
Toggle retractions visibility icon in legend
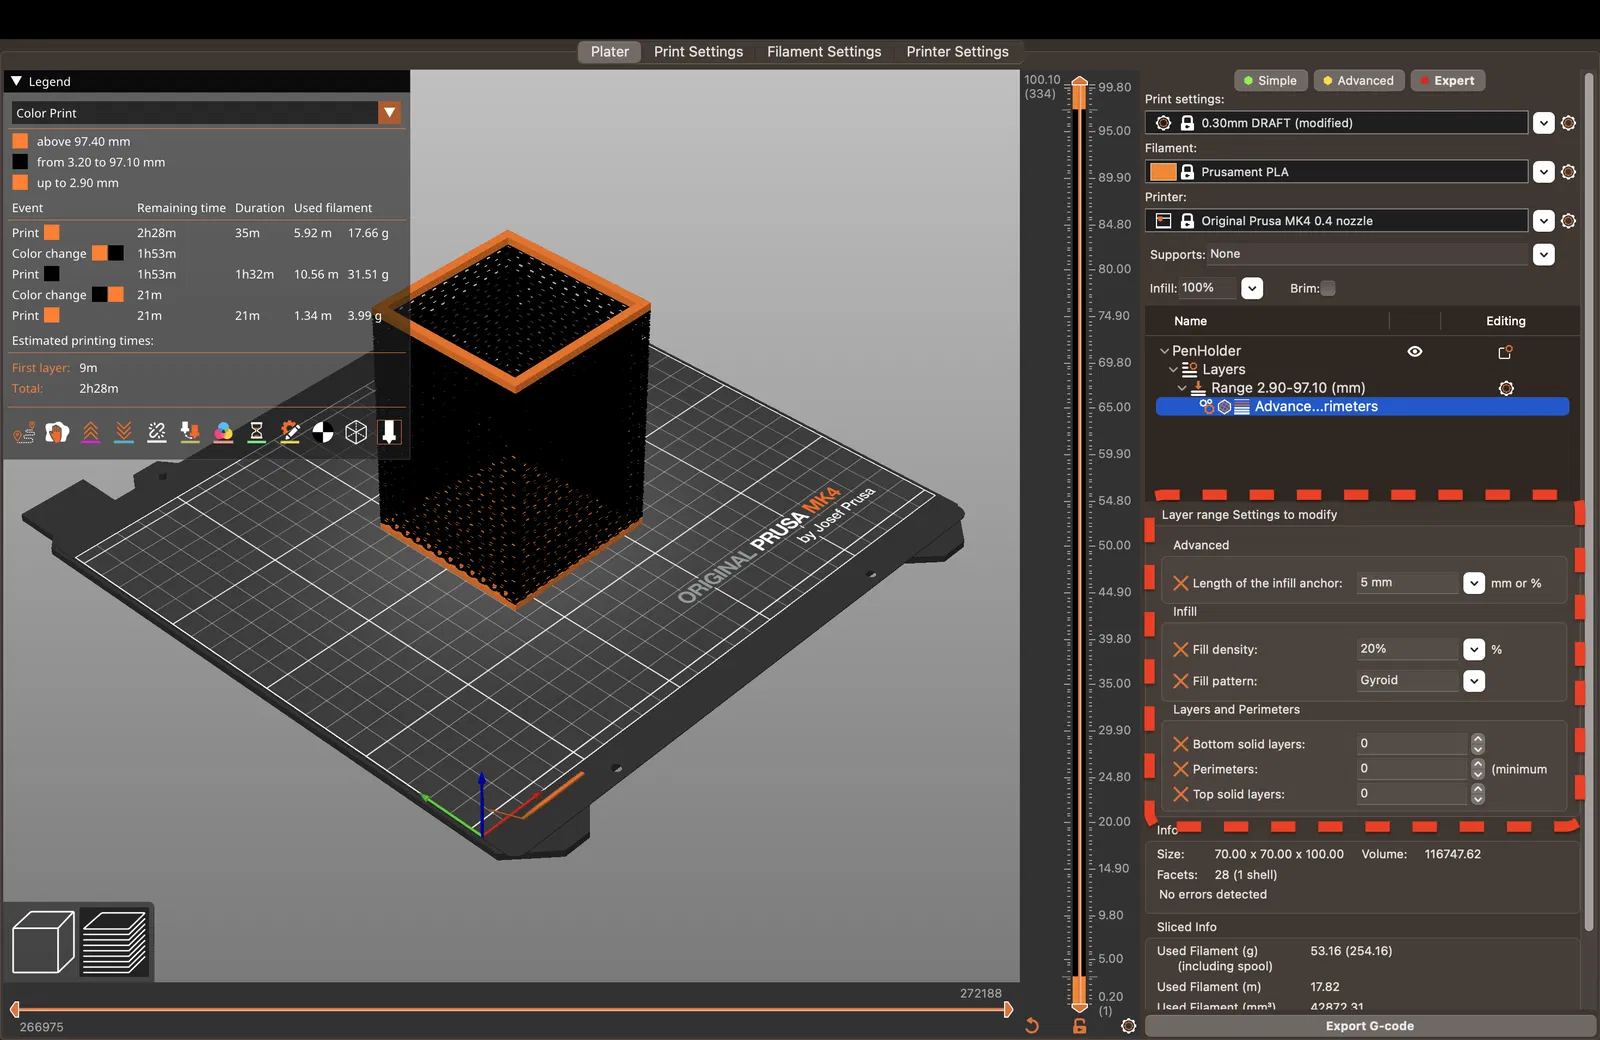coord(90,432)
